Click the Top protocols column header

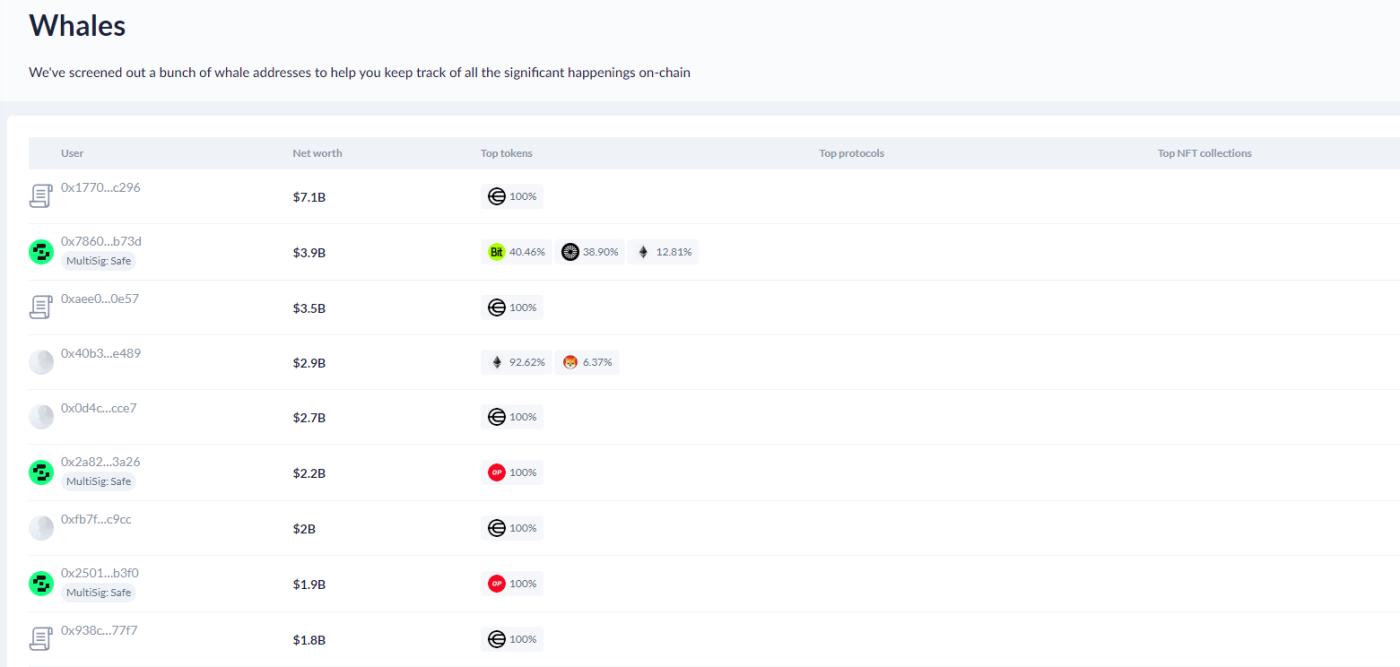click(x=851, y=153)
